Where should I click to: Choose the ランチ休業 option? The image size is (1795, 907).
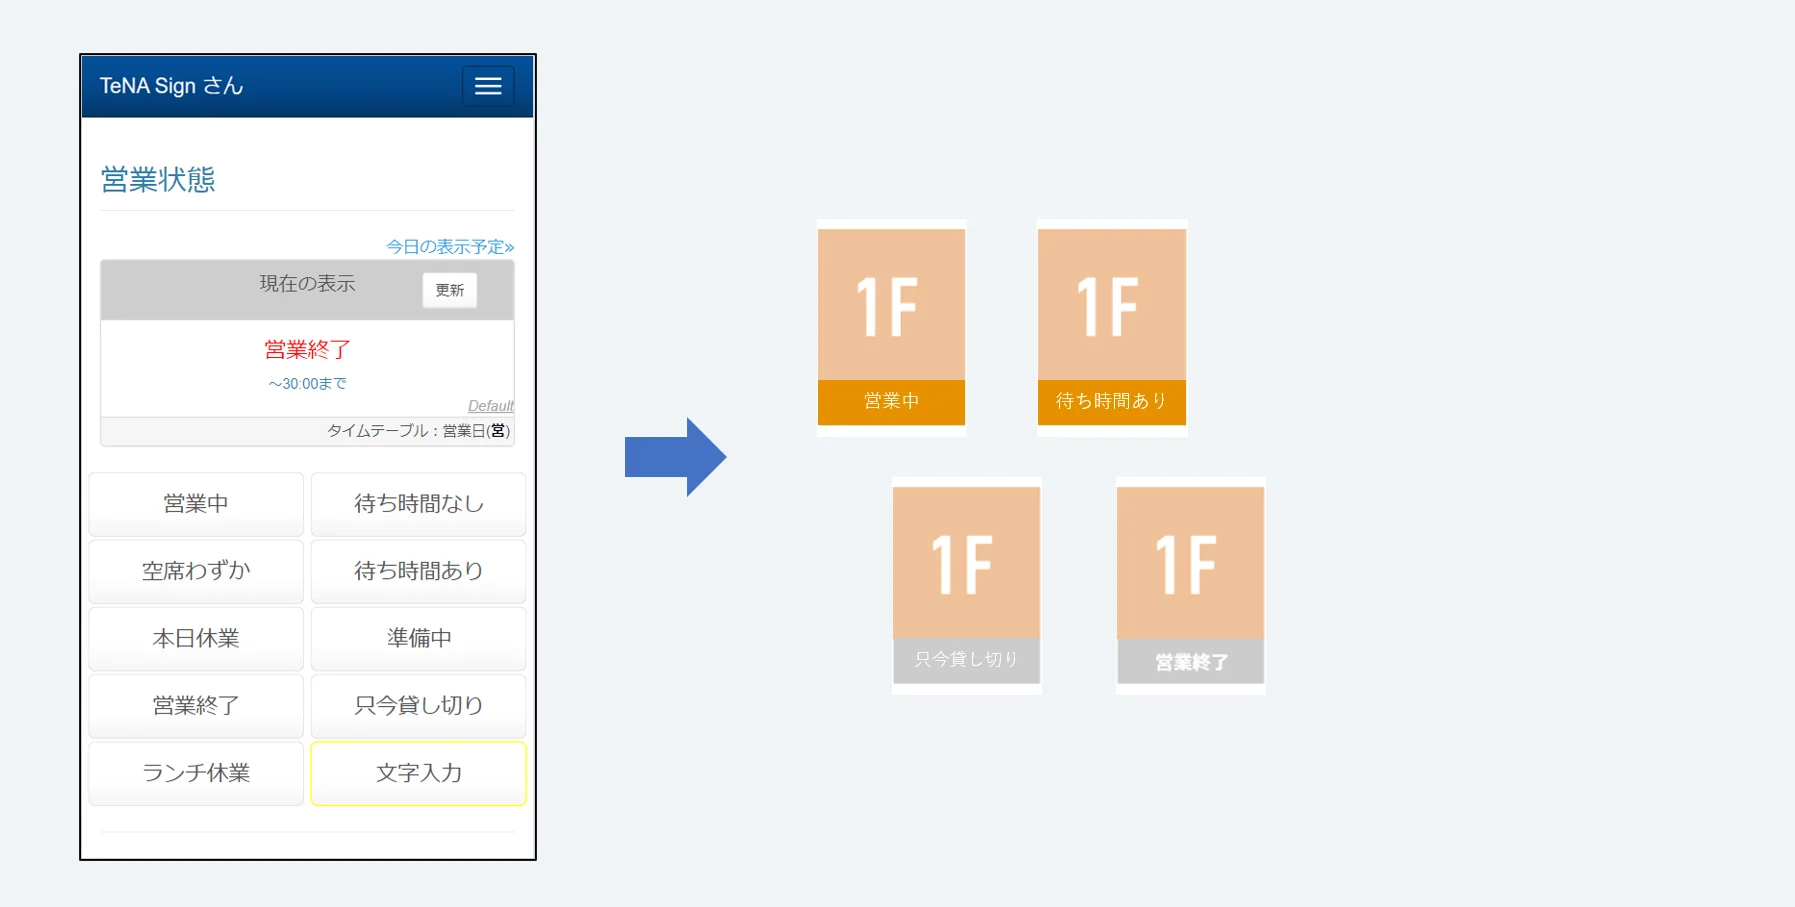click(x=196, y=773)
